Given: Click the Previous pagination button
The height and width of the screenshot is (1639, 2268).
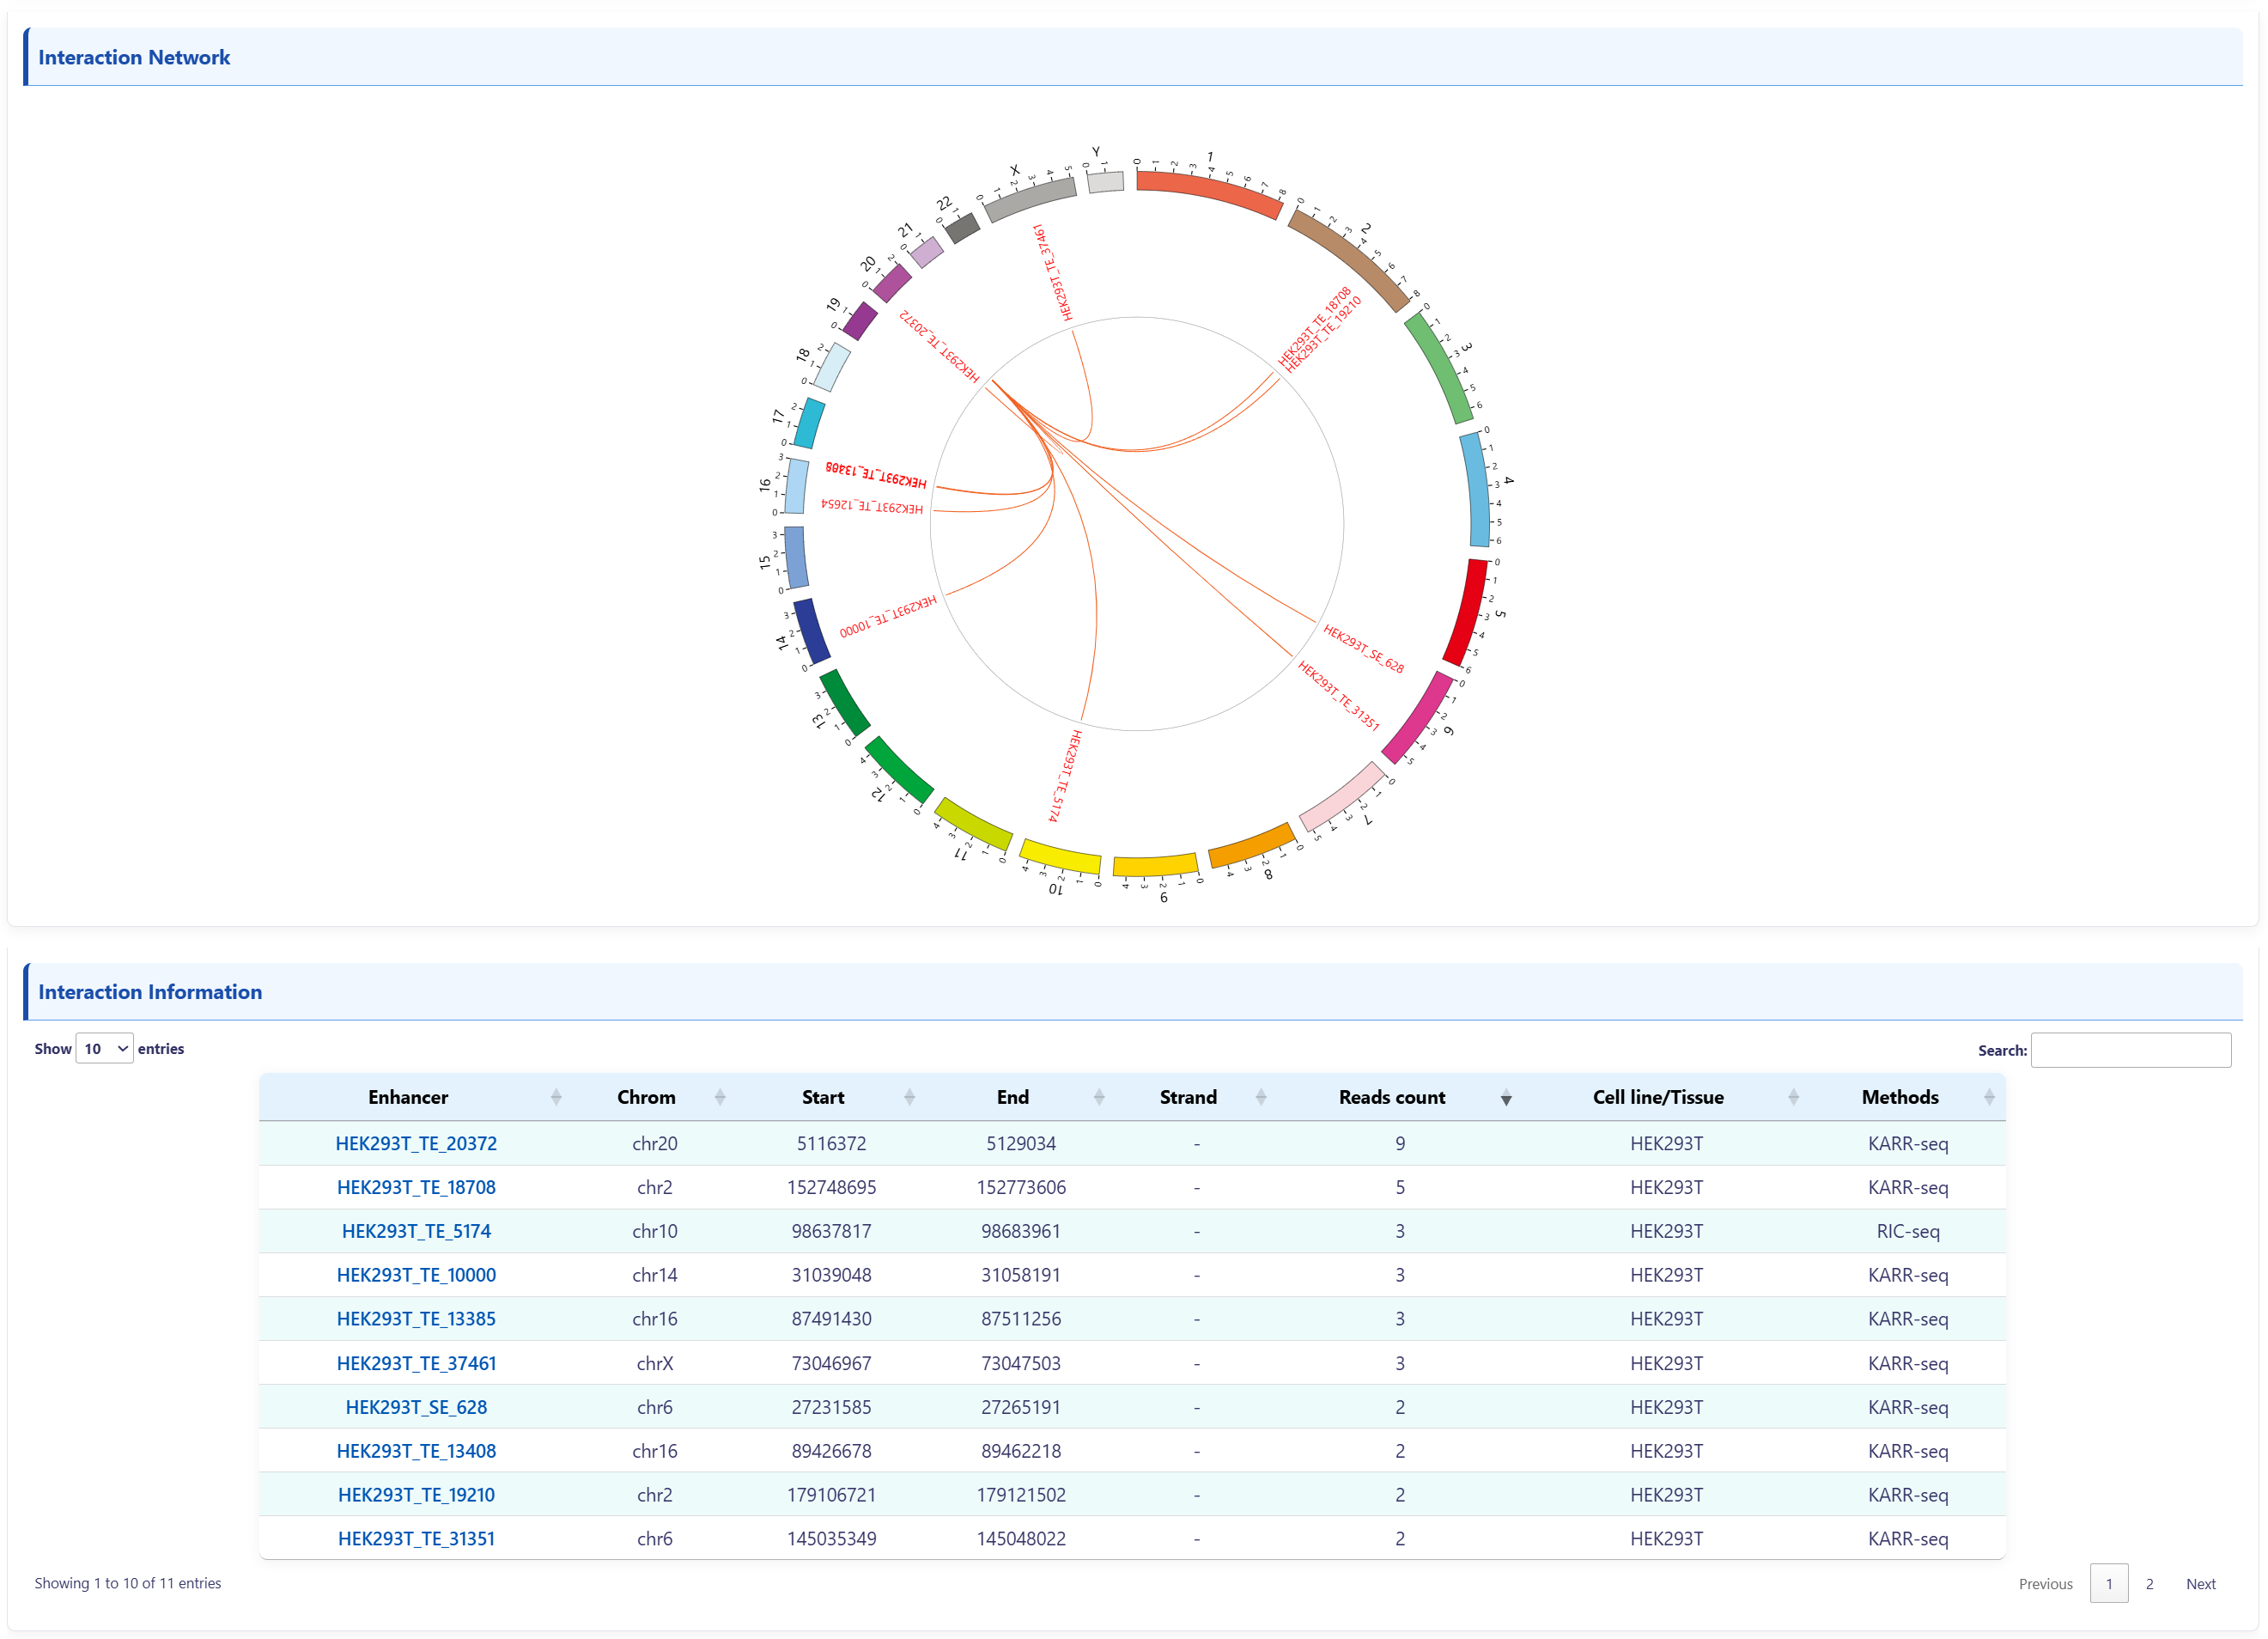Looking at the screenshot, I should point(2045,1584).
